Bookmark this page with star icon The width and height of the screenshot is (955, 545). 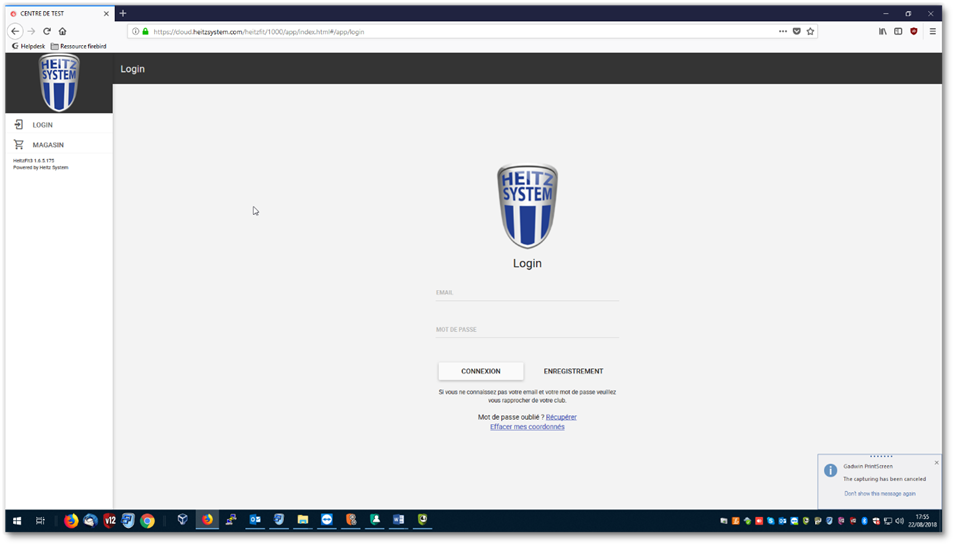coord(810,32)
